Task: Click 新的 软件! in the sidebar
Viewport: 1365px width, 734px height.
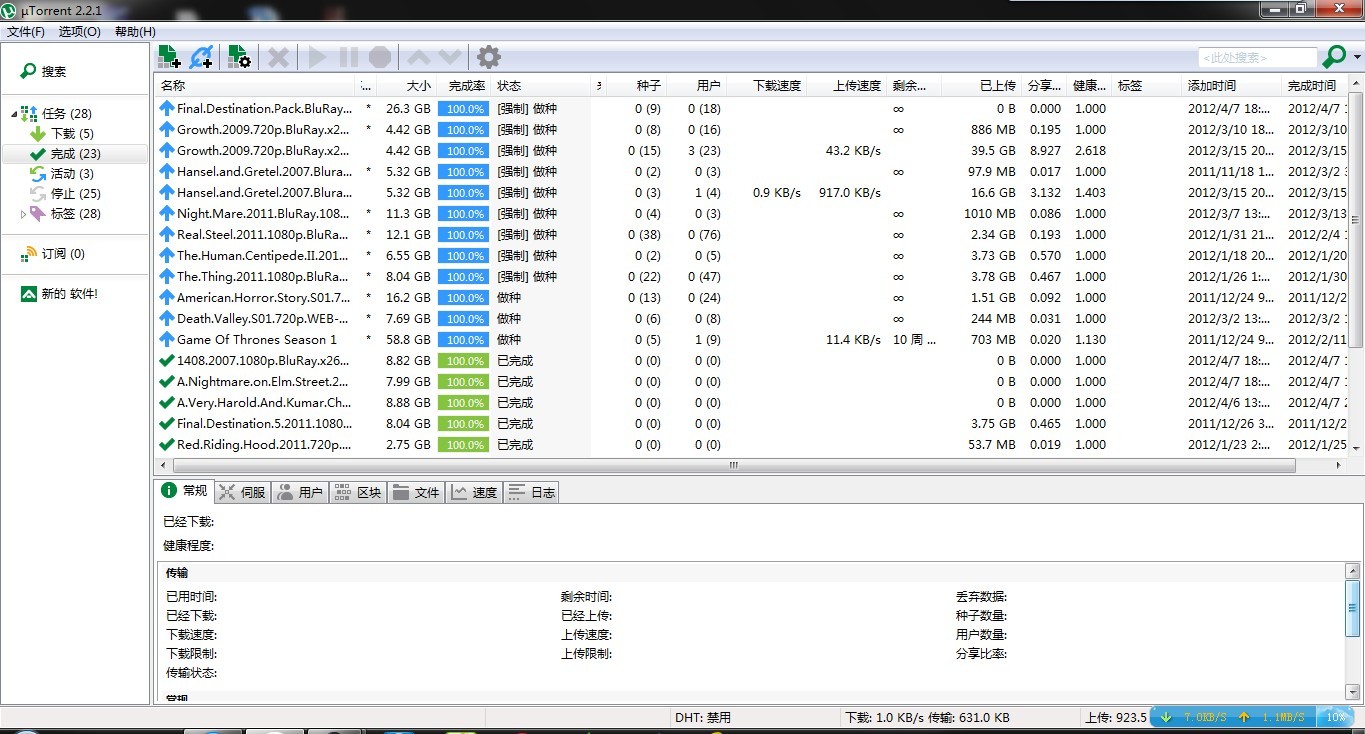Action: 69,294
